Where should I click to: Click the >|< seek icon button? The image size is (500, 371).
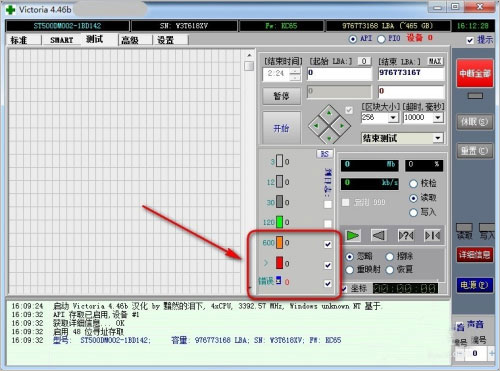click(x=432, y=235)
